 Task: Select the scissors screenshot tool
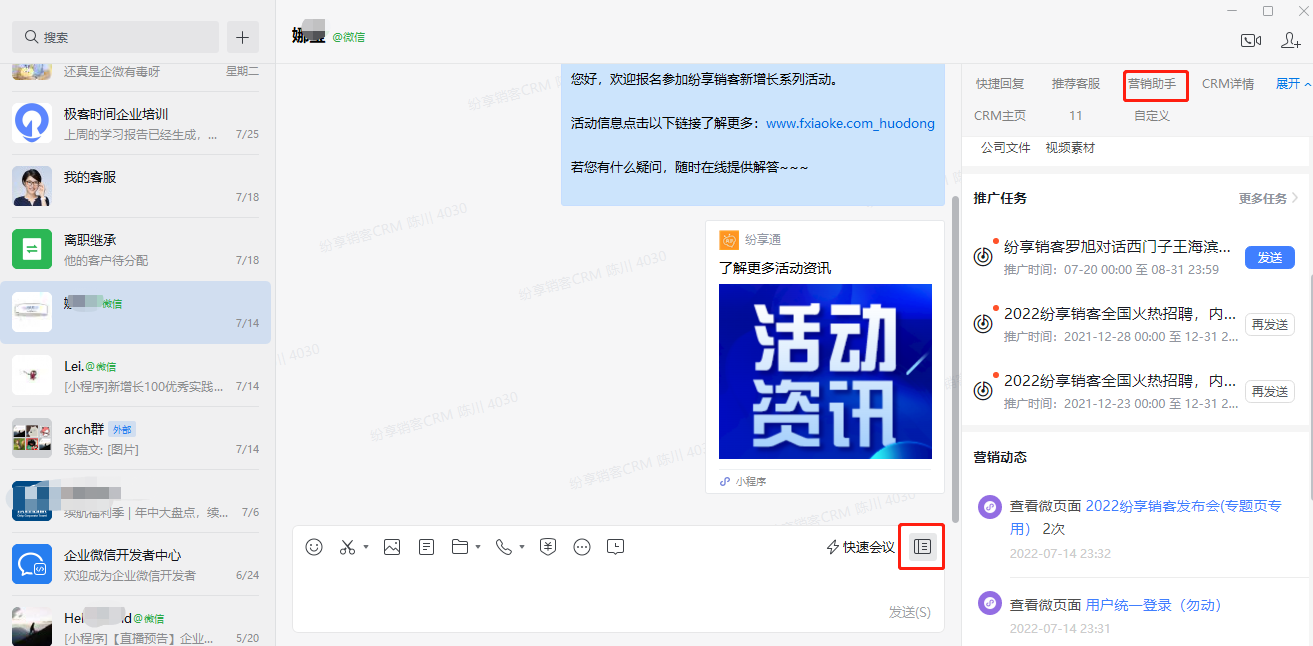tap(347, 547)
